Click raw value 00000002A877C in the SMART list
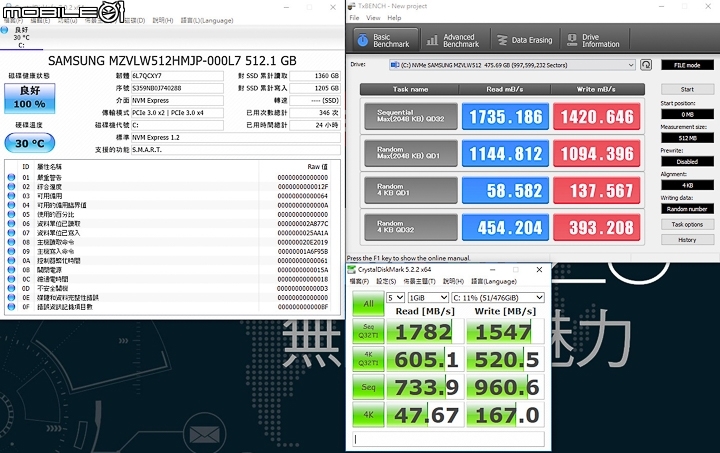This screenshot has width=720, height=453. point(303,224)
